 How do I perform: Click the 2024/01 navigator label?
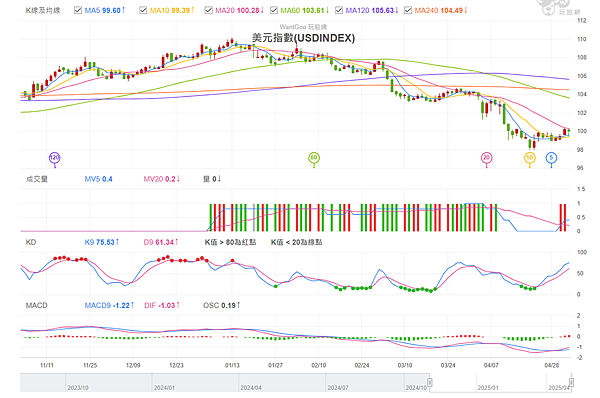tap(165, 388)
